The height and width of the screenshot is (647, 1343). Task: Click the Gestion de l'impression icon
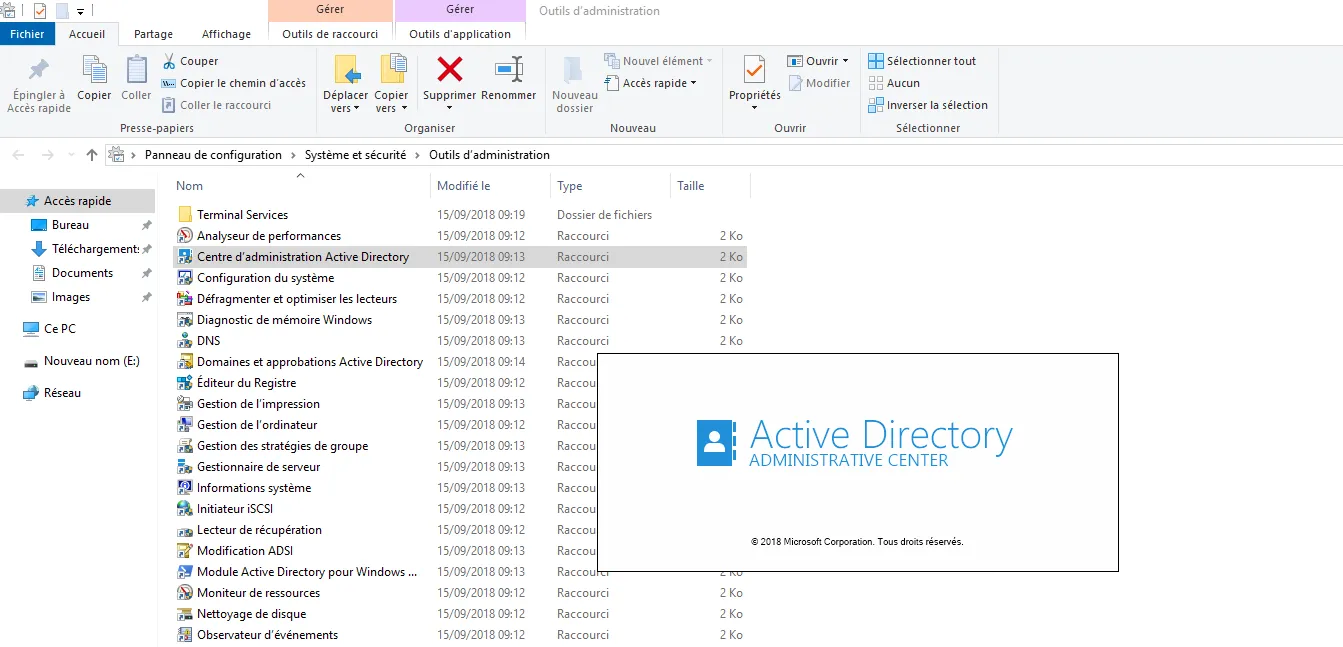[x=185, y=404]
